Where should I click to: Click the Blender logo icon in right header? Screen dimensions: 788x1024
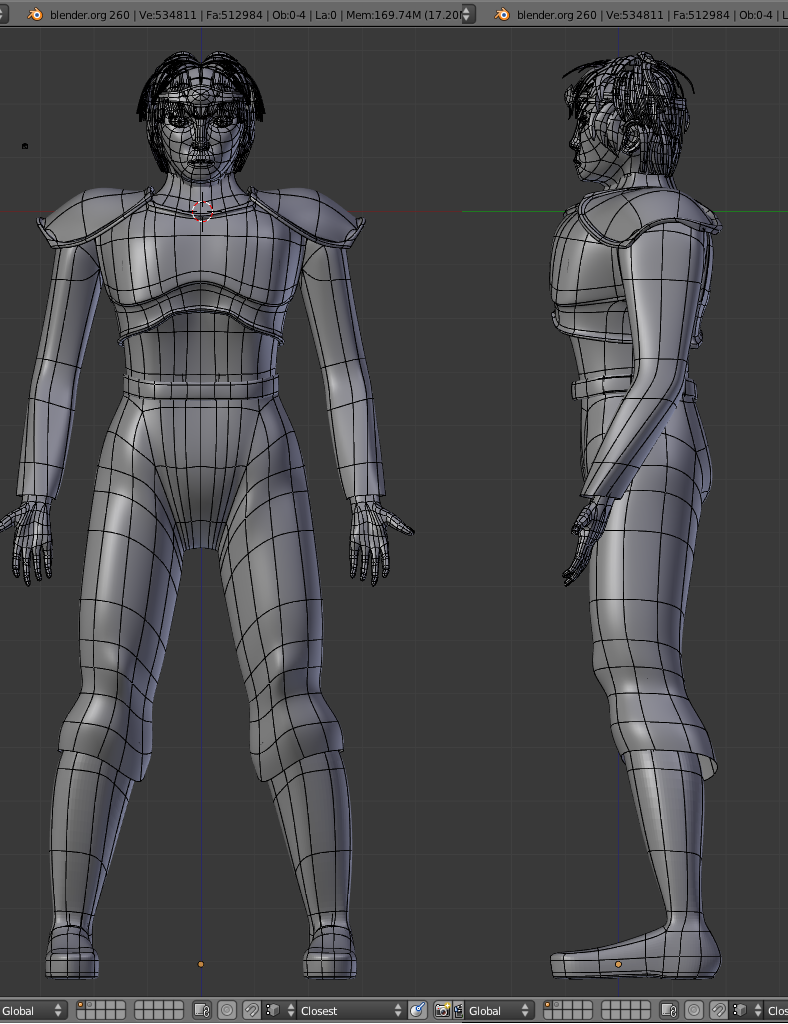click(502, 15)
